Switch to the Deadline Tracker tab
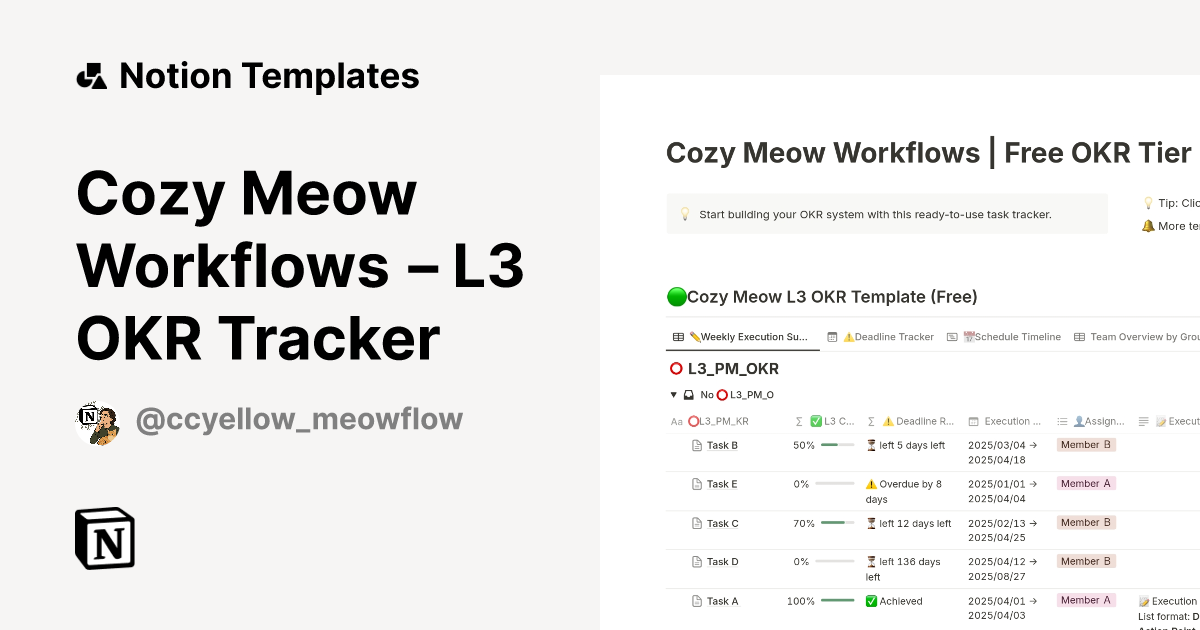 [893, 337]
